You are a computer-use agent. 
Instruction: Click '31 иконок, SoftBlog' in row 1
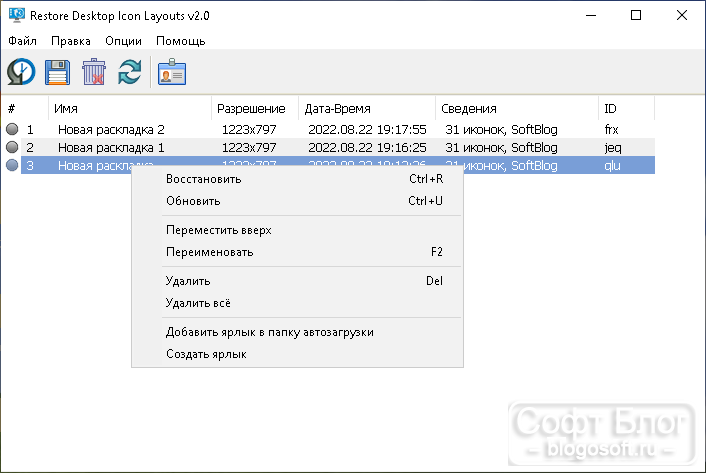pyautogui.click(x=501, y=130)
